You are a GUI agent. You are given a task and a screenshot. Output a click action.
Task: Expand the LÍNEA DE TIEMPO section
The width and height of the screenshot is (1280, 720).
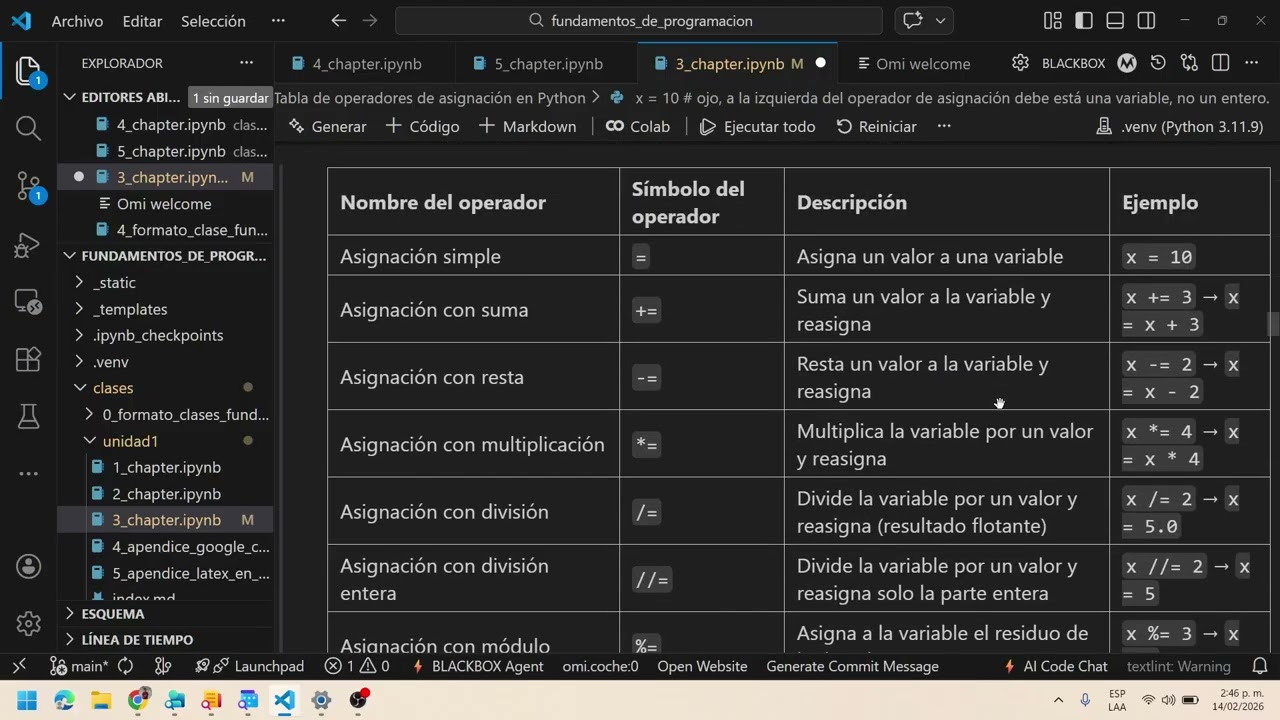pos(165,639)
